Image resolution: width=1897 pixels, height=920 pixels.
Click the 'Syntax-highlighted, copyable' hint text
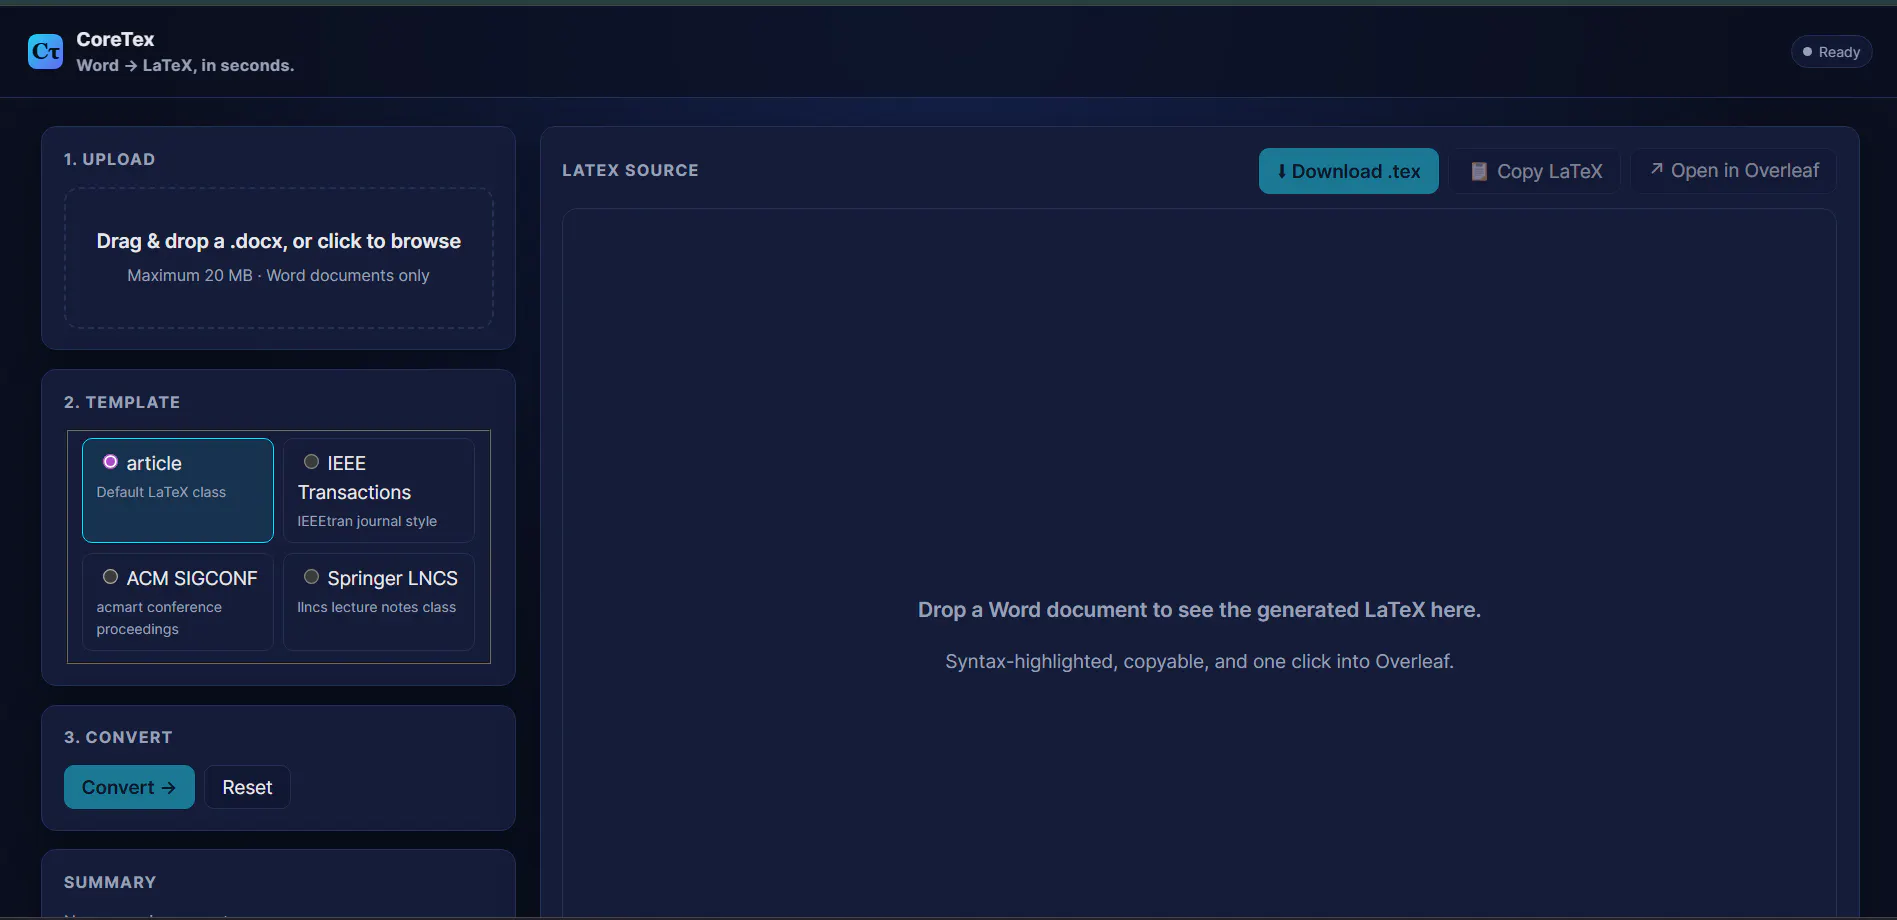(x=1199, y=661)
